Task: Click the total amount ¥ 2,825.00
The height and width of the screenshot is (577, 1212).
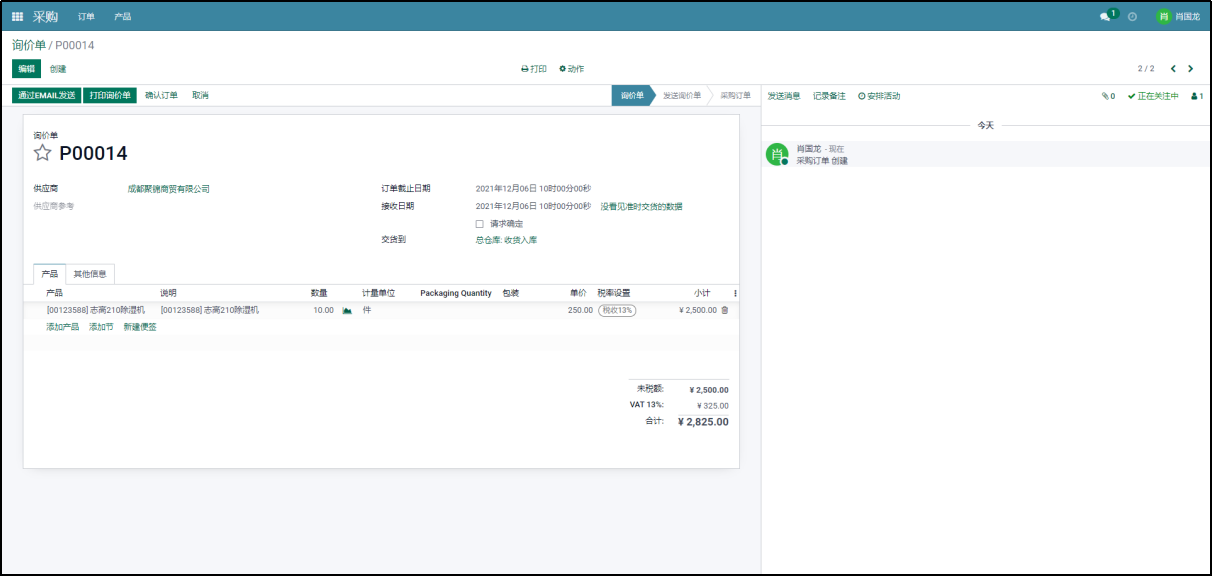Action: tap(703, 422)
